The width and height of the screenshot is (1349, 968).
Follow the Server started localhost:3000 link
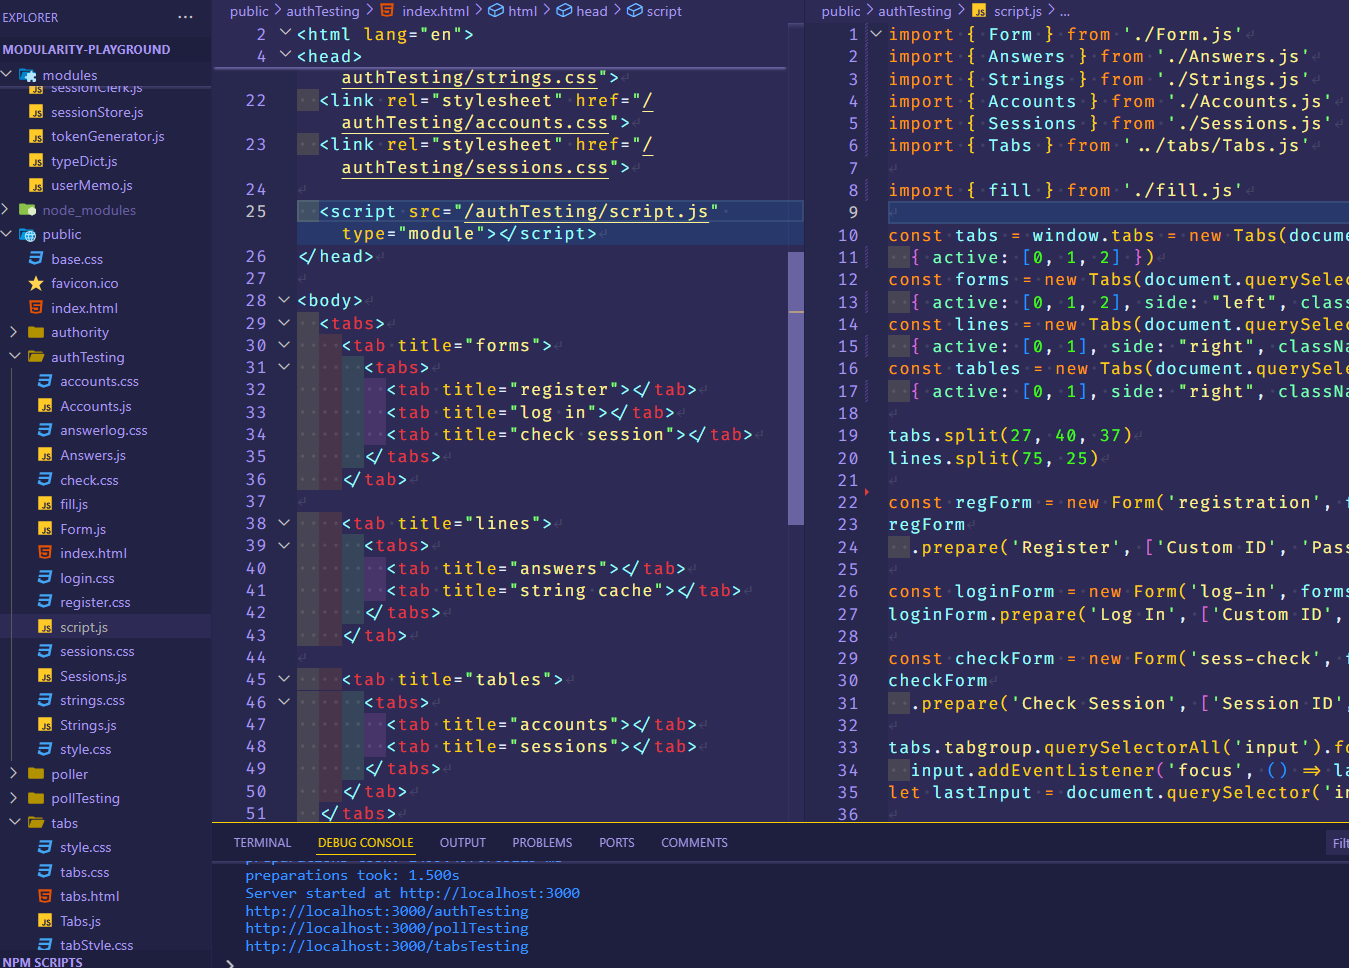[x=490, y=893]
